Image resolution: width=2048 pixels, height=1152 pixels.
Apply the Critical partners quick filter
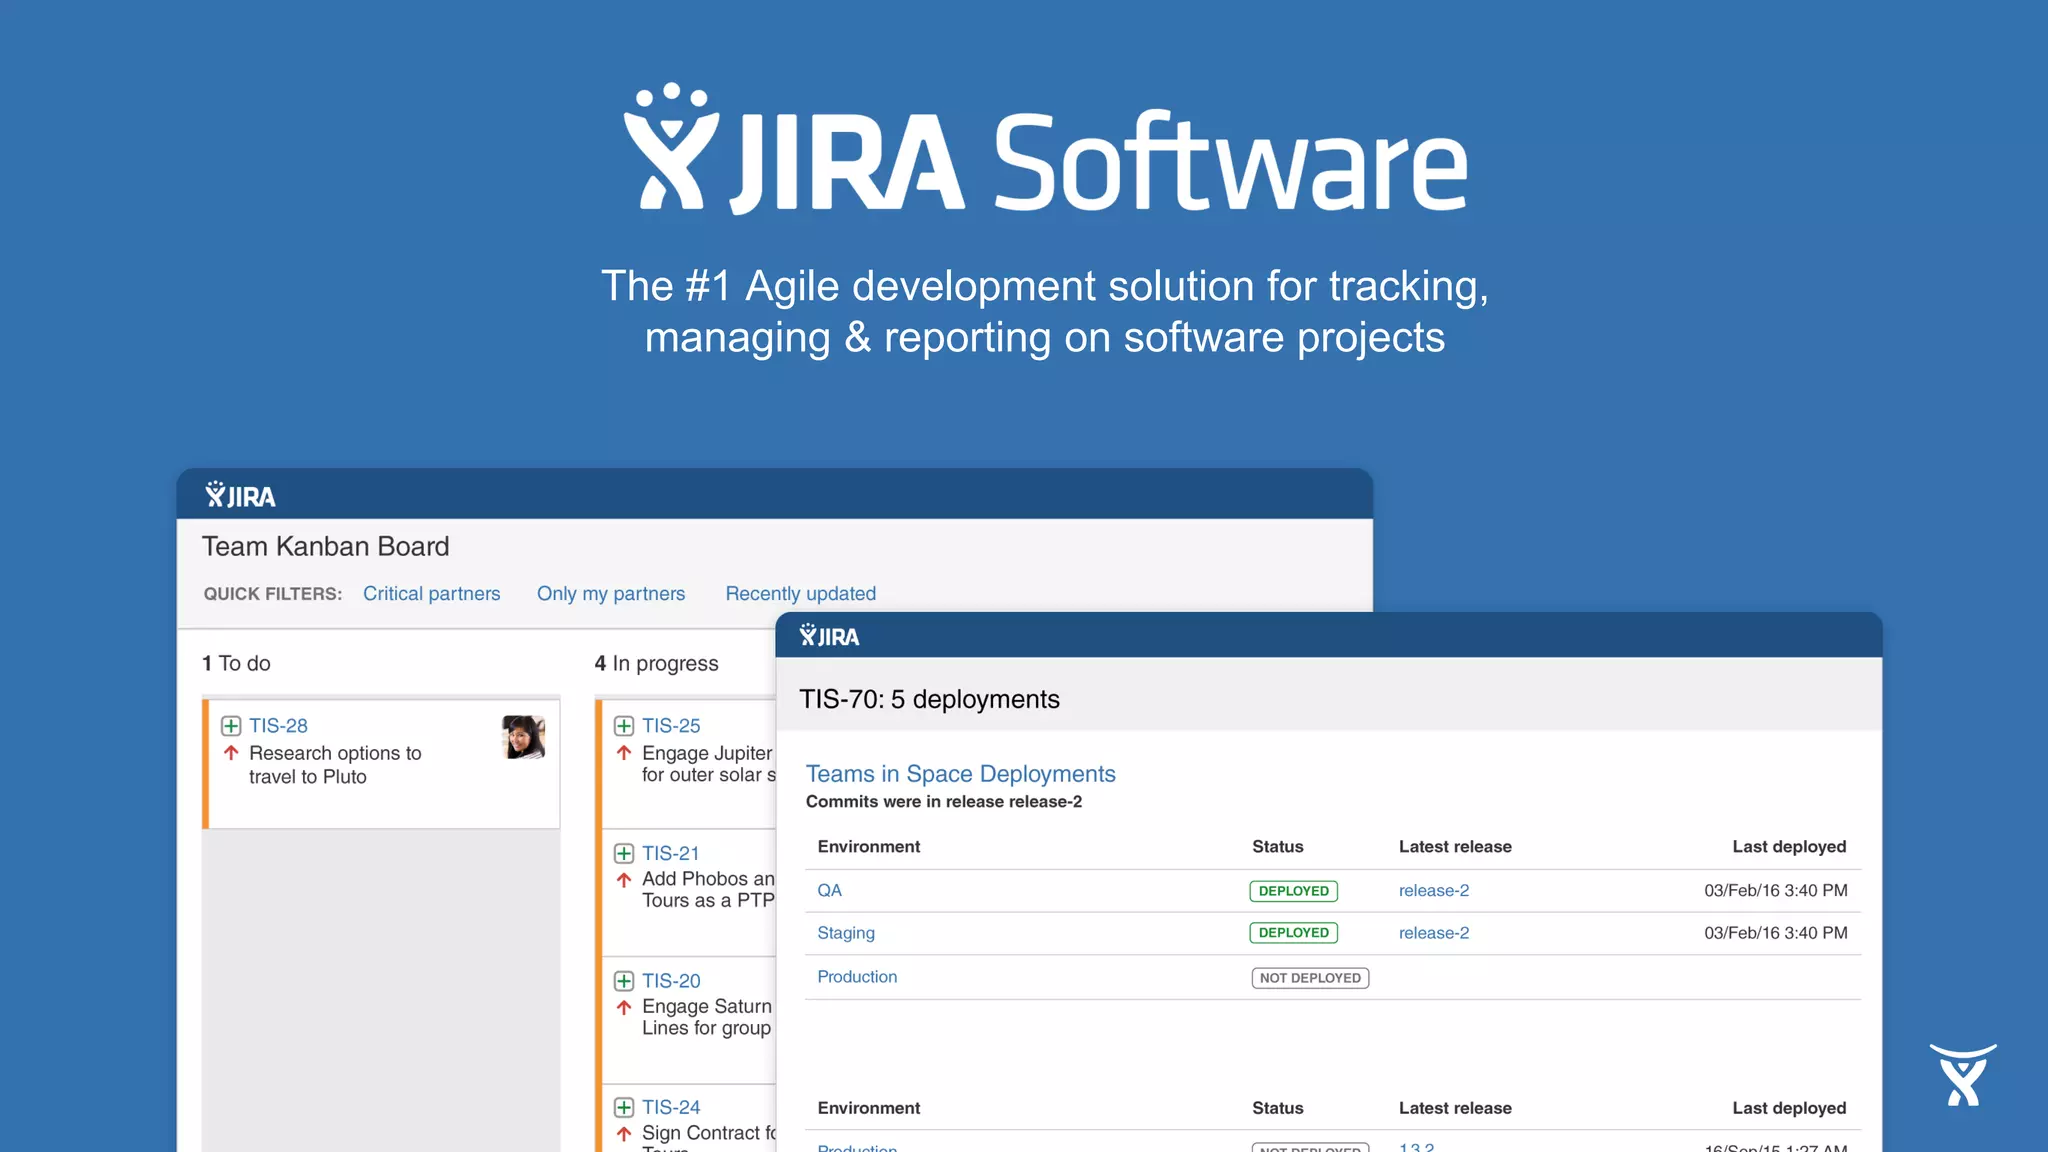pos(431,594)
